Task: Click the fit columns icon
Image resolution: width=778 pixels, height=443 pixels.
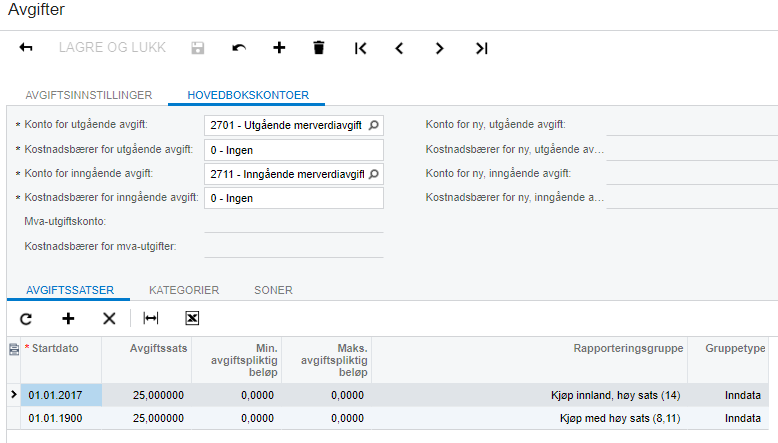Action: pyautogui.click(x=151, y=318)
